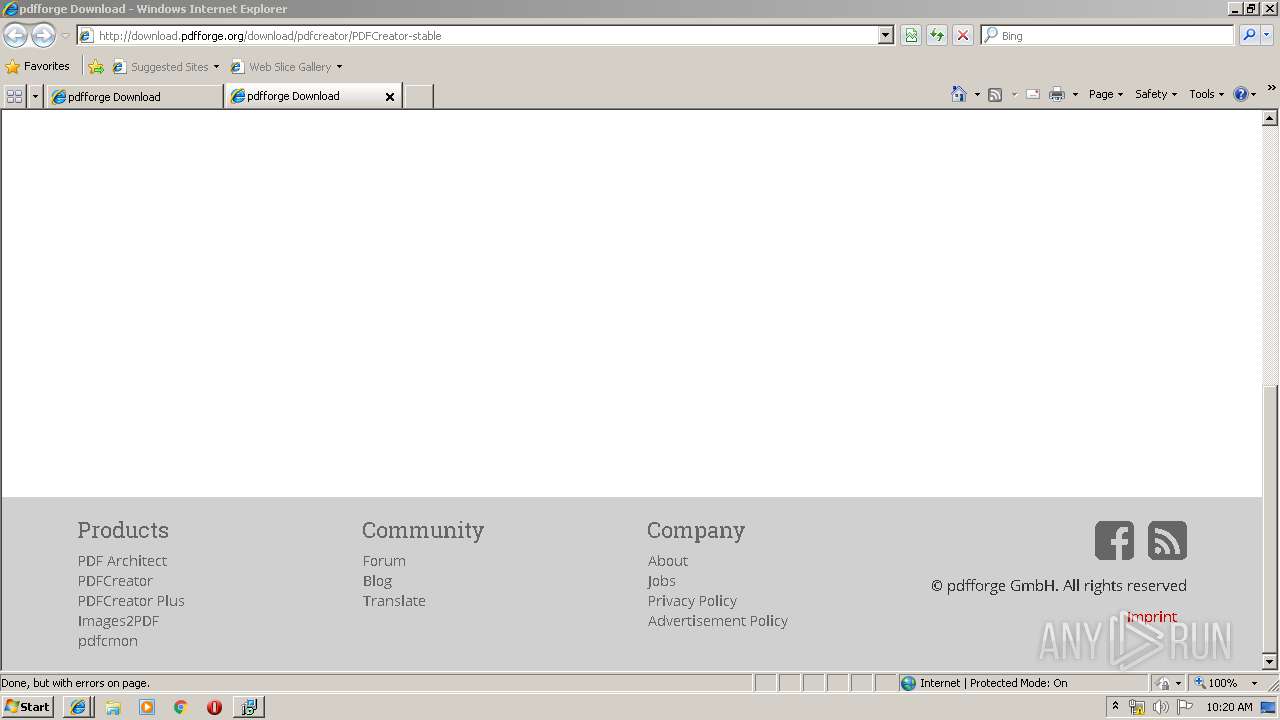The image size is (1280, 720).
Task: Open Action Center flag tray icon
Action: point(1185,707)
